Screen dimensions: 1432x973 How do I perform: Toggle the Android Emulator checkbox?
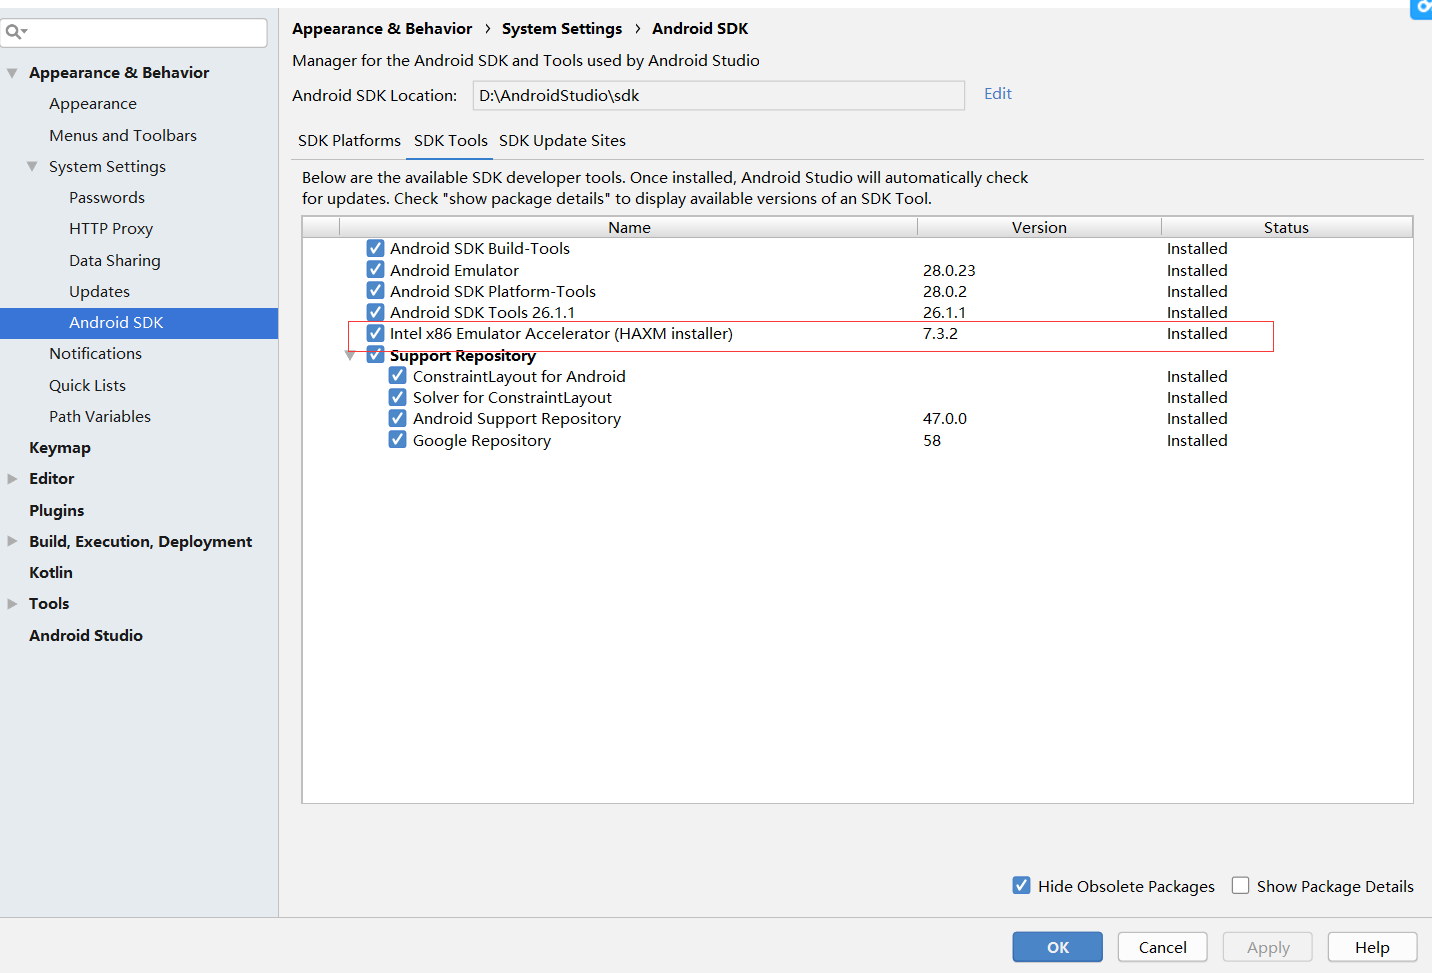point(375,270)
